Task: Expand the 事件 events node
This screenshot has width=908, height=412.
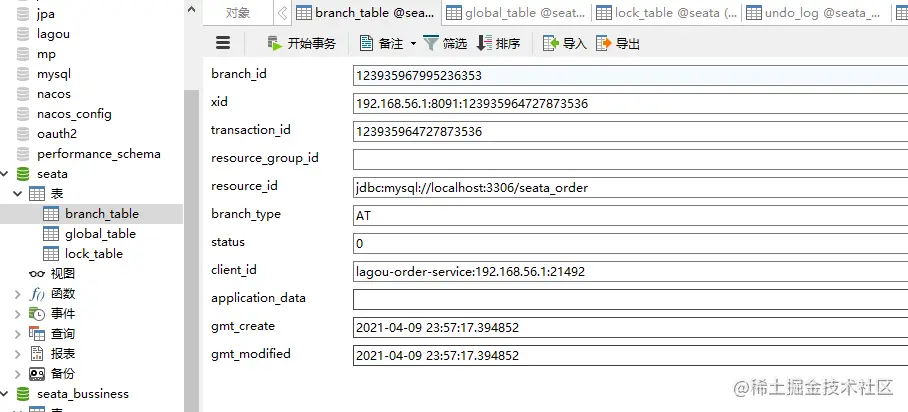Action: click(18, 314)
